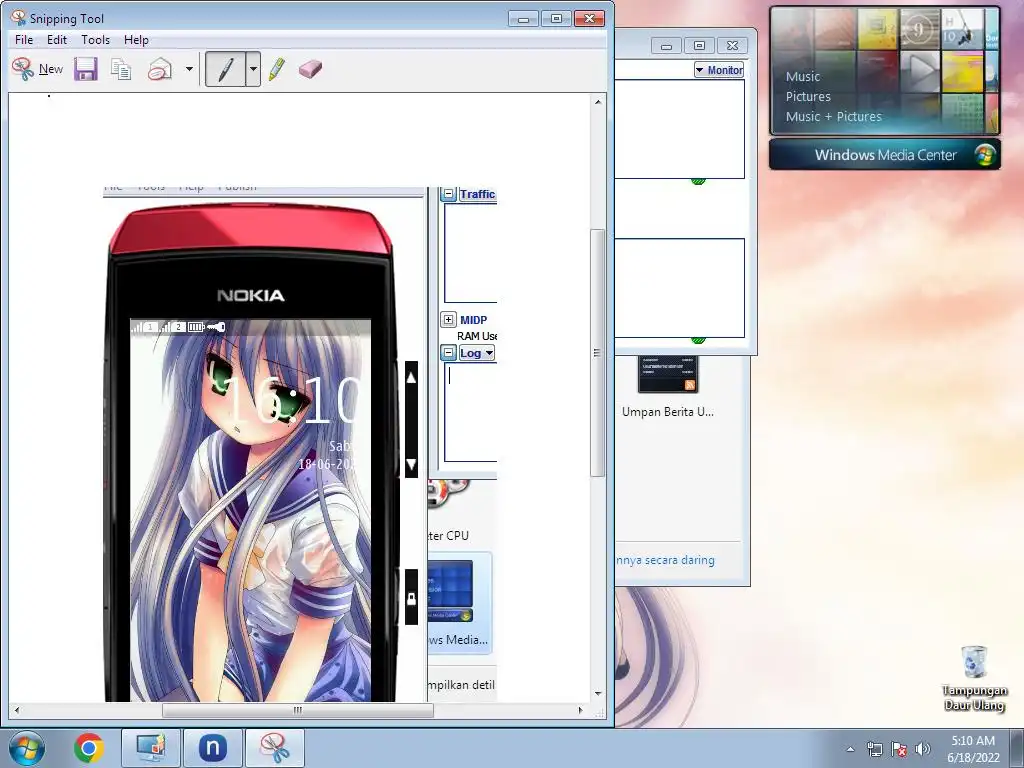Click the Log text area in the snip
Image resolution: width=1024 pixels, height=768 pixels.
click(471, 413)
